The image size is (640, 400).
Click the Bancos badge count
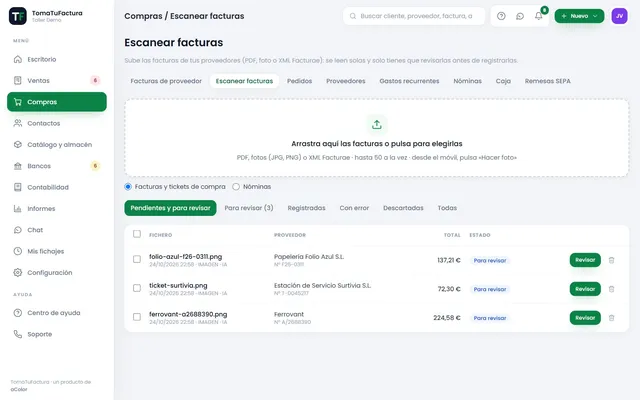point(95,166)
